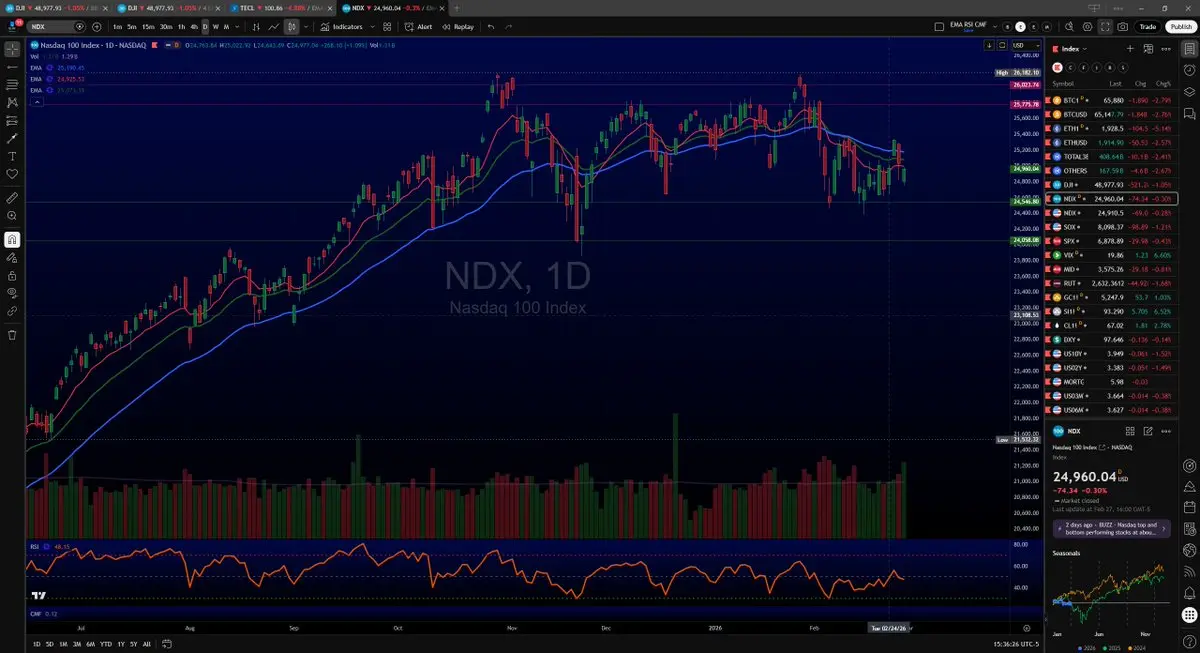Image resolution: width=1200 pixels, height=653 pixels.
Task: Select the 4h timeframe
Action: point(194,27)
